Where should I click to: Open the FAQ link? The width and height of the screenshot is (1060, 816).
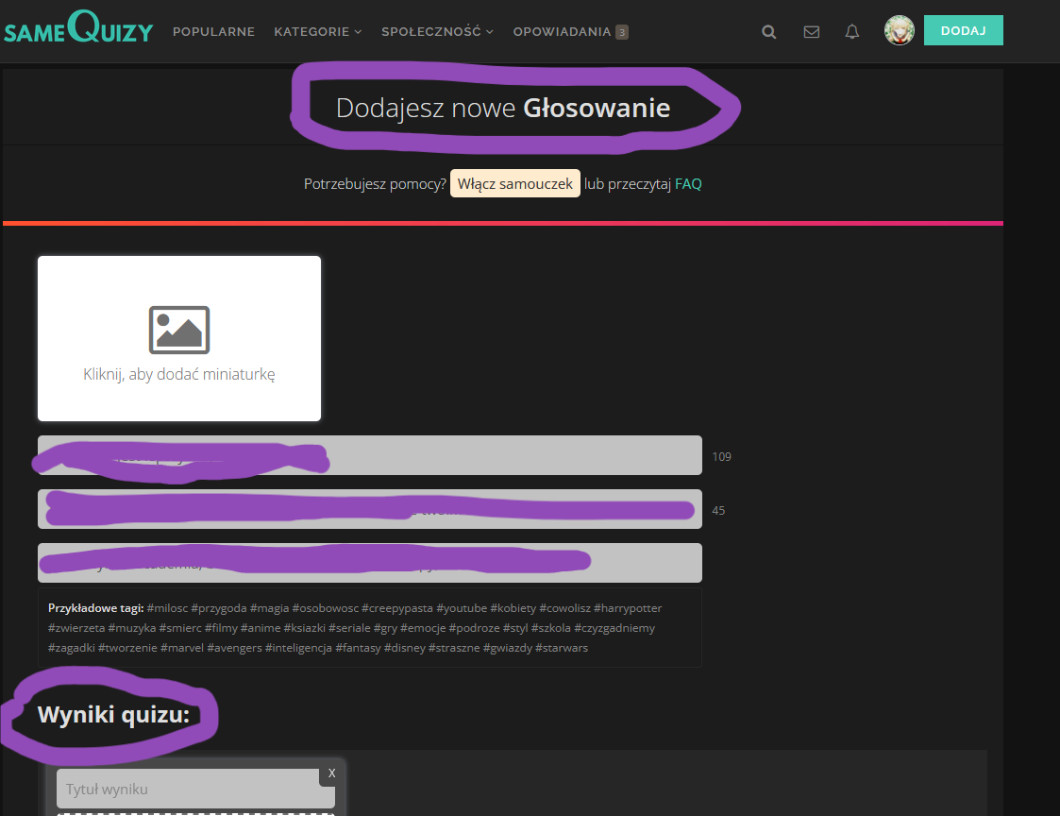click(688, 184)
